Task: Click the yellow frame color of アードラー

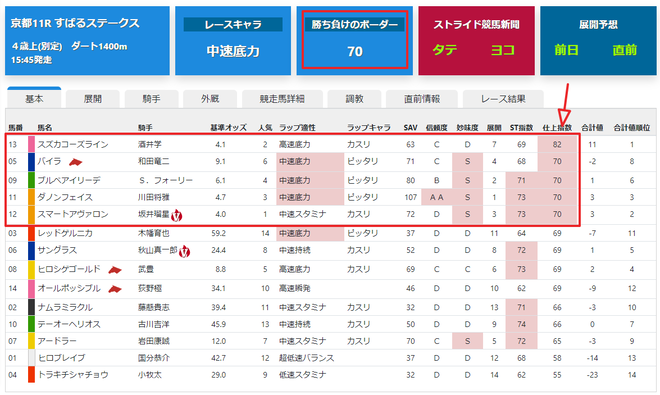Action: pyautogui.click(x=32, y=341)
